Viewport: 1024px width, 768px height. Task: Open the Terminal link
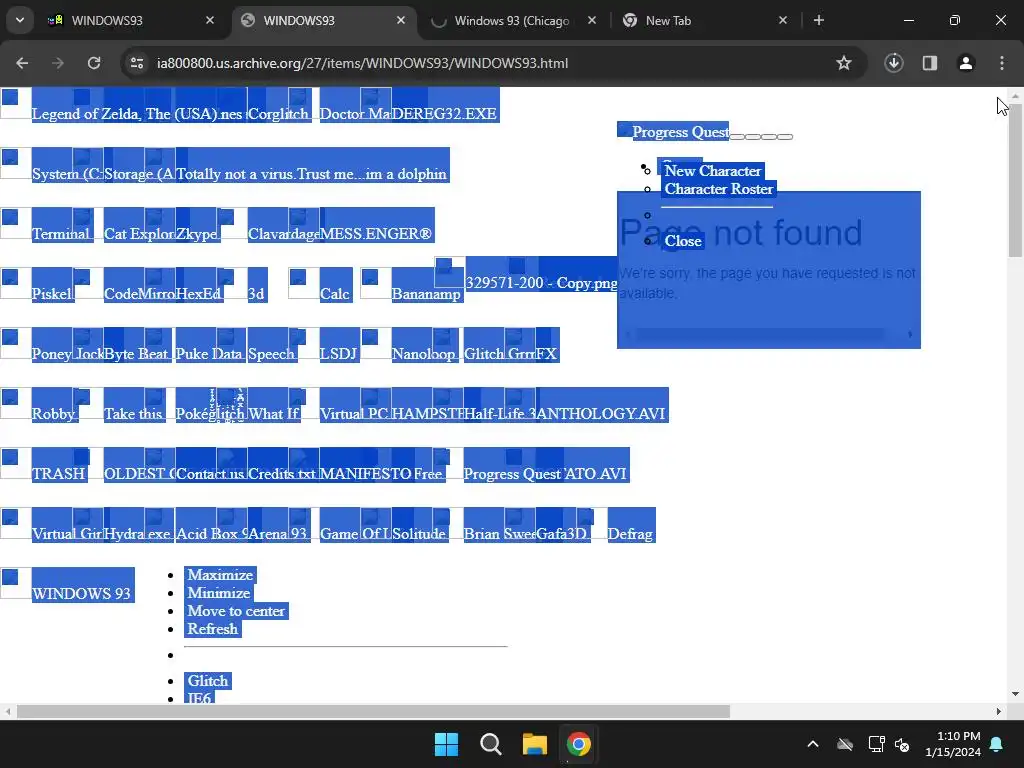pyautogui.click(x=61, y=234)
